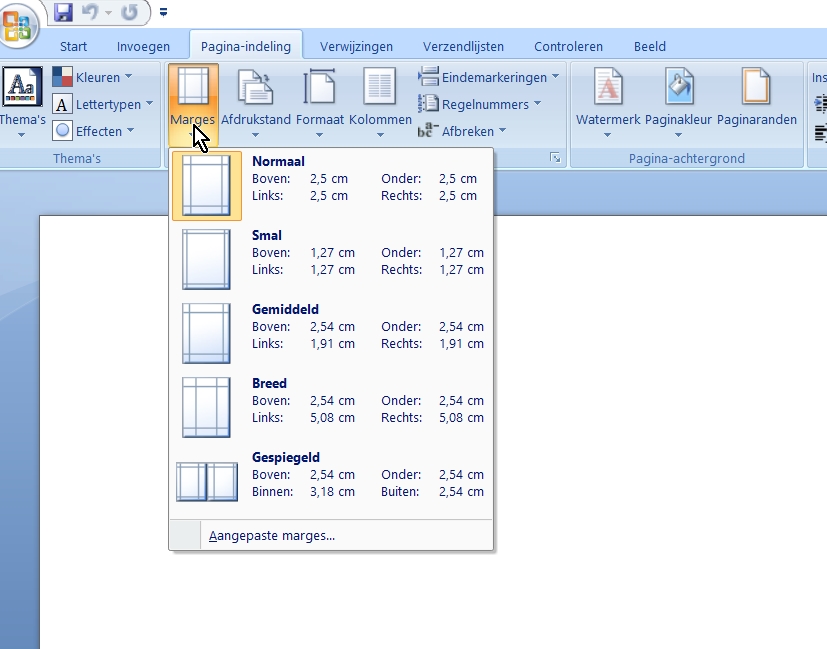The width and height of the screenshot is (827, 649).
Task: Open the page setup dialog launcher
Action: click(x=555, y=159)
